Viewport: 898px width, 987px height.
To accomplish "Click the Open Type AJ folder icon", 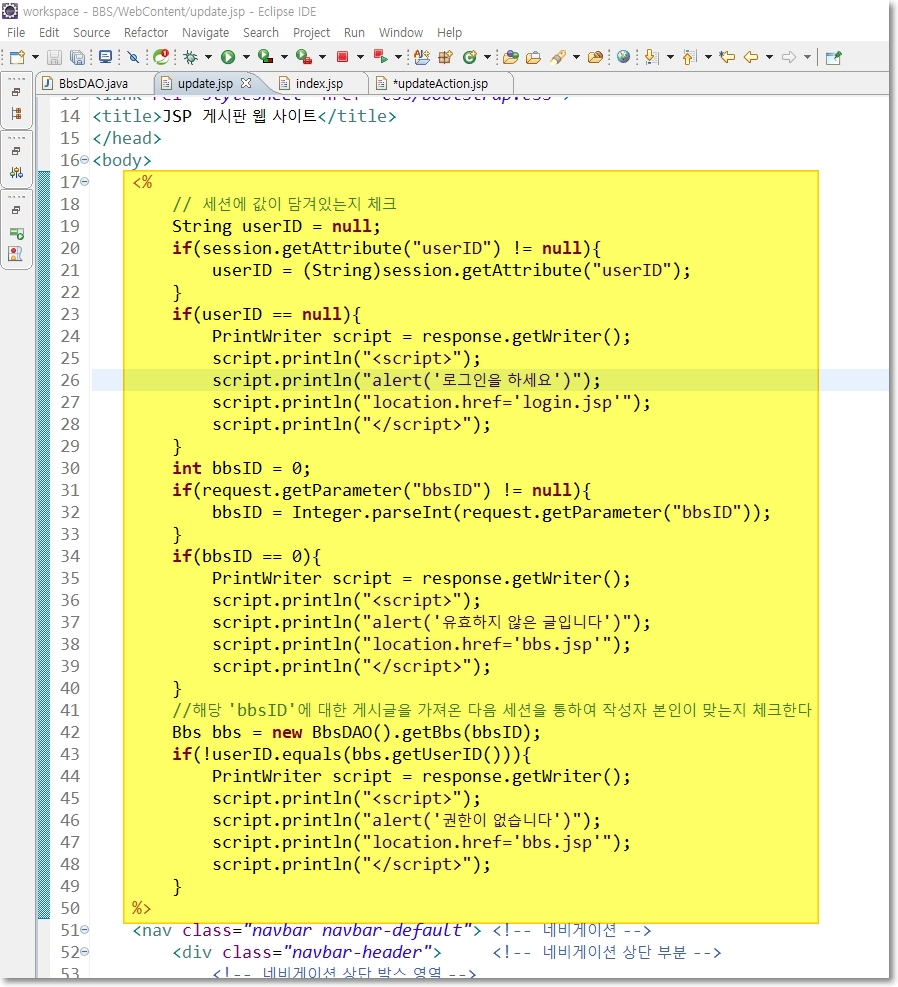I will [x=422, y=57].
